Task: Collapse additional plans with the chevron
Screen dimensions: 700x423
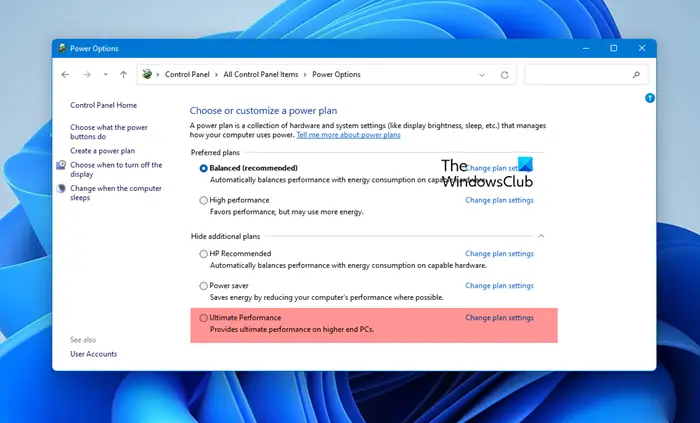Action: pos(541,236)
